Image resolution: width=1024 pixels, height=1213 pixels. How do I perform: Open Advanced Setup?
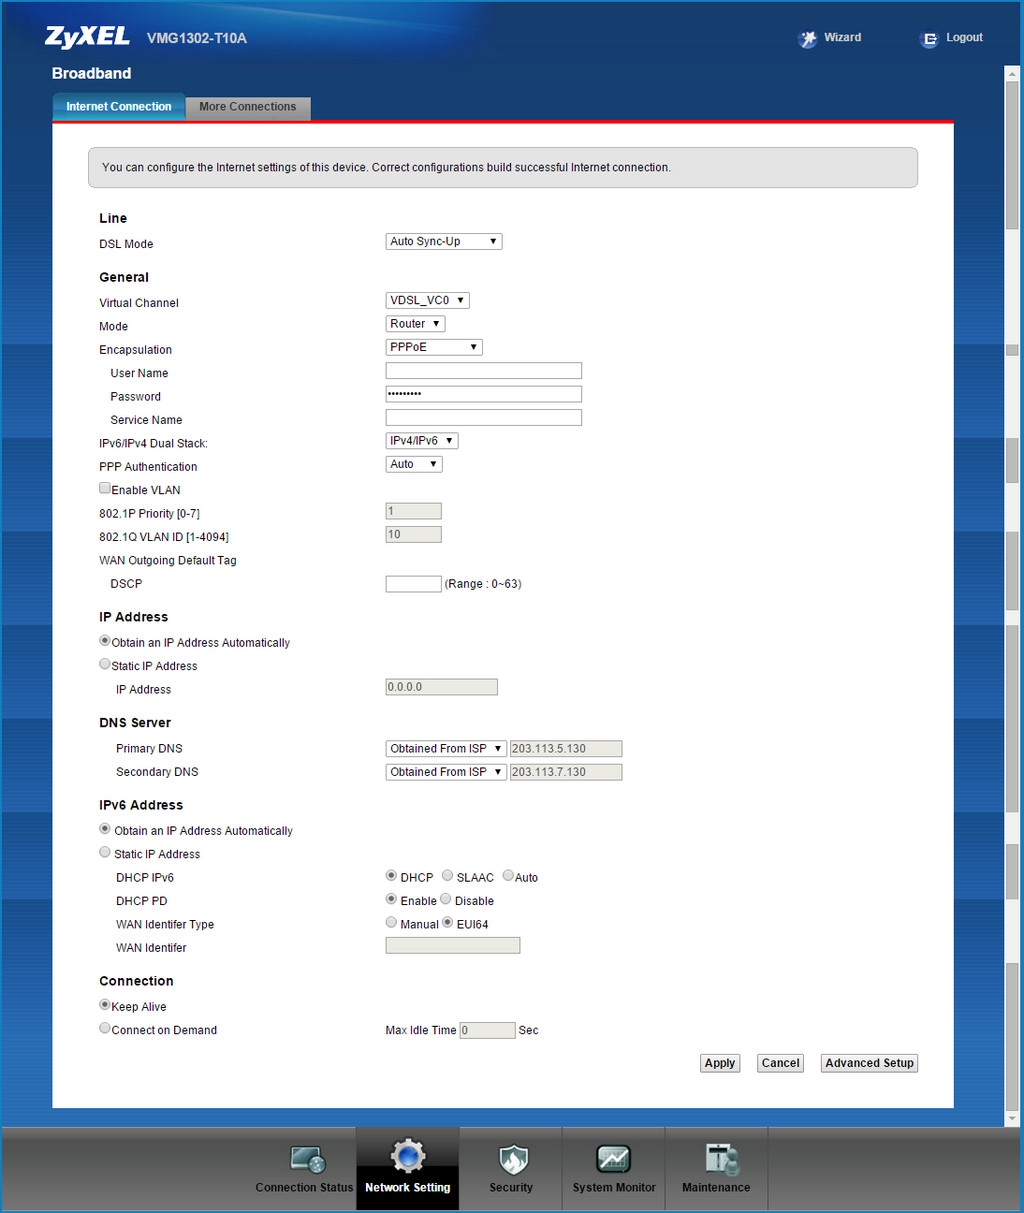pyautogui.click(x=869, y=1063)
